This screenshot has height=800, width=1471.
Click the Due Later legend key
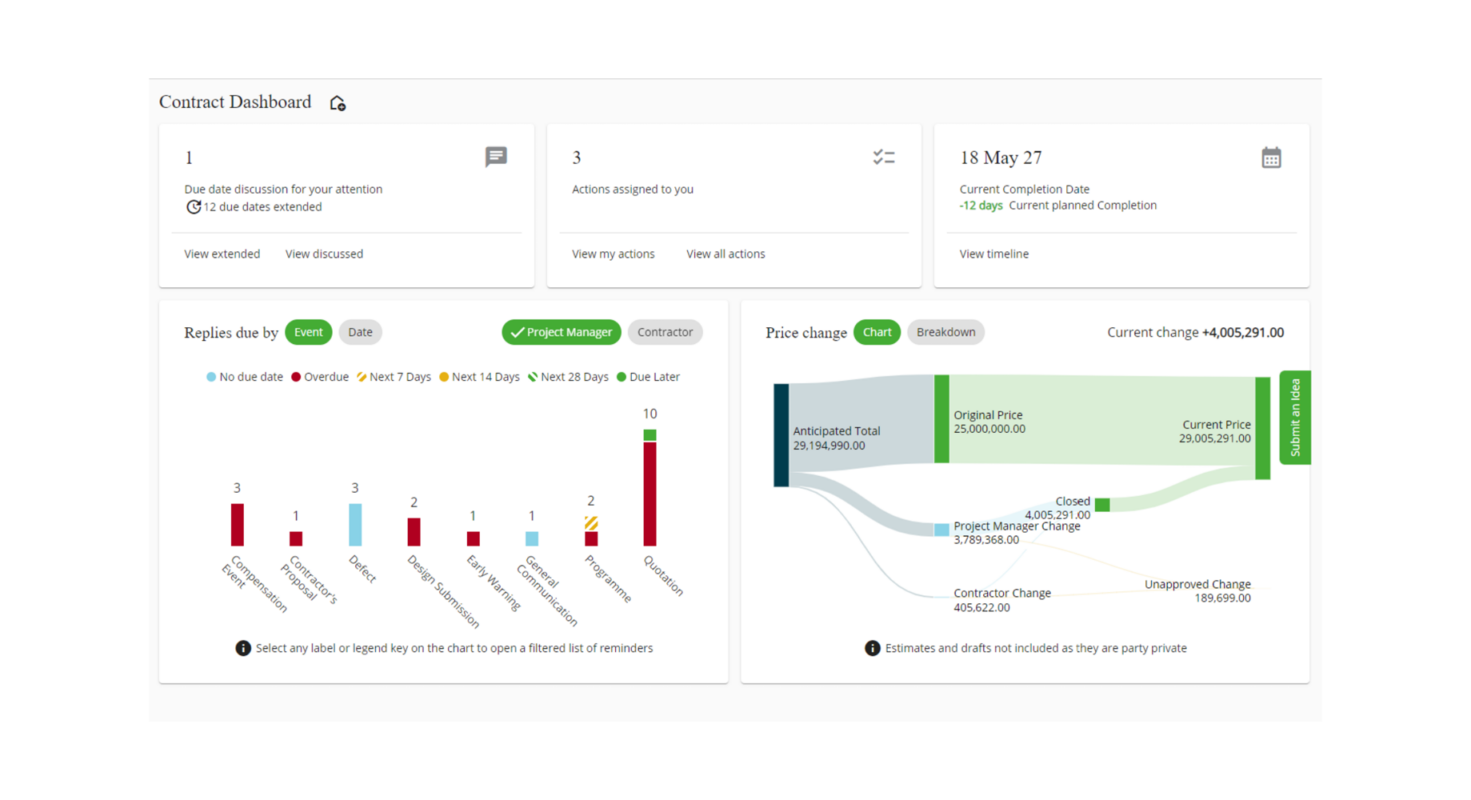point(648,377)
